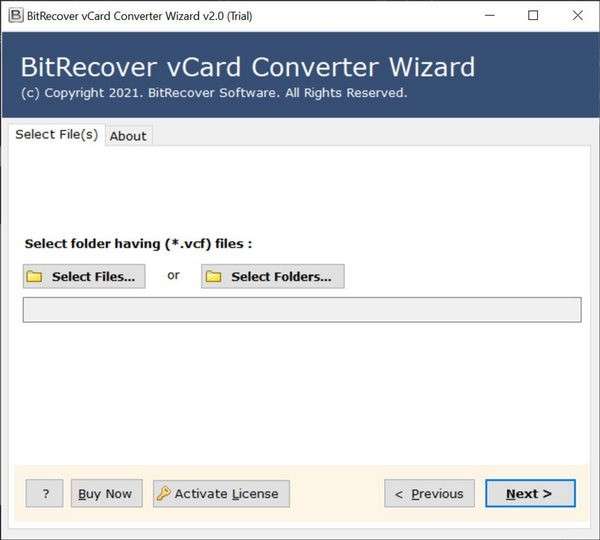This screenshot has height=540, width=600.
Task: Click the window title text 'v2.0 (Trial)'
Action: click(227, 16)
